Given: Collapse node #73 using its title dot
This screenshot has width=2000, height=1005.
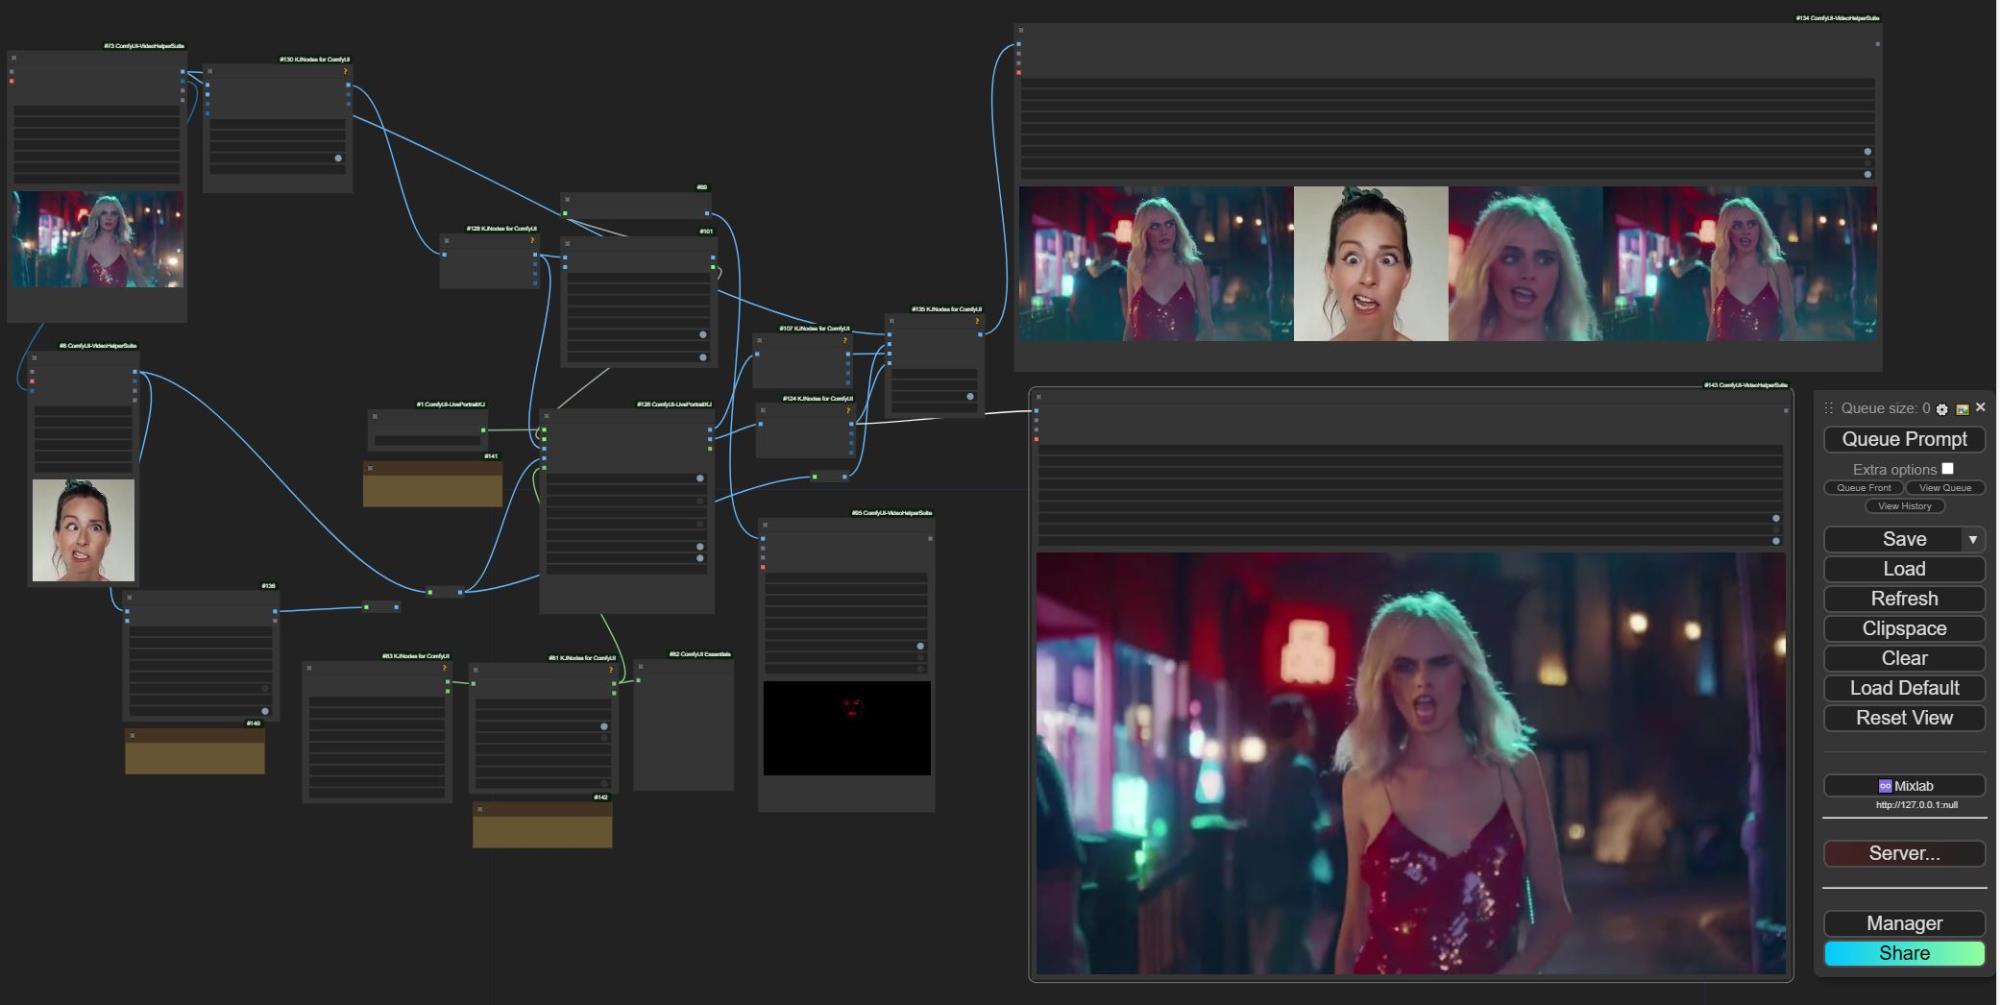Looking at the screenshot, I should (x=13, y=58).
